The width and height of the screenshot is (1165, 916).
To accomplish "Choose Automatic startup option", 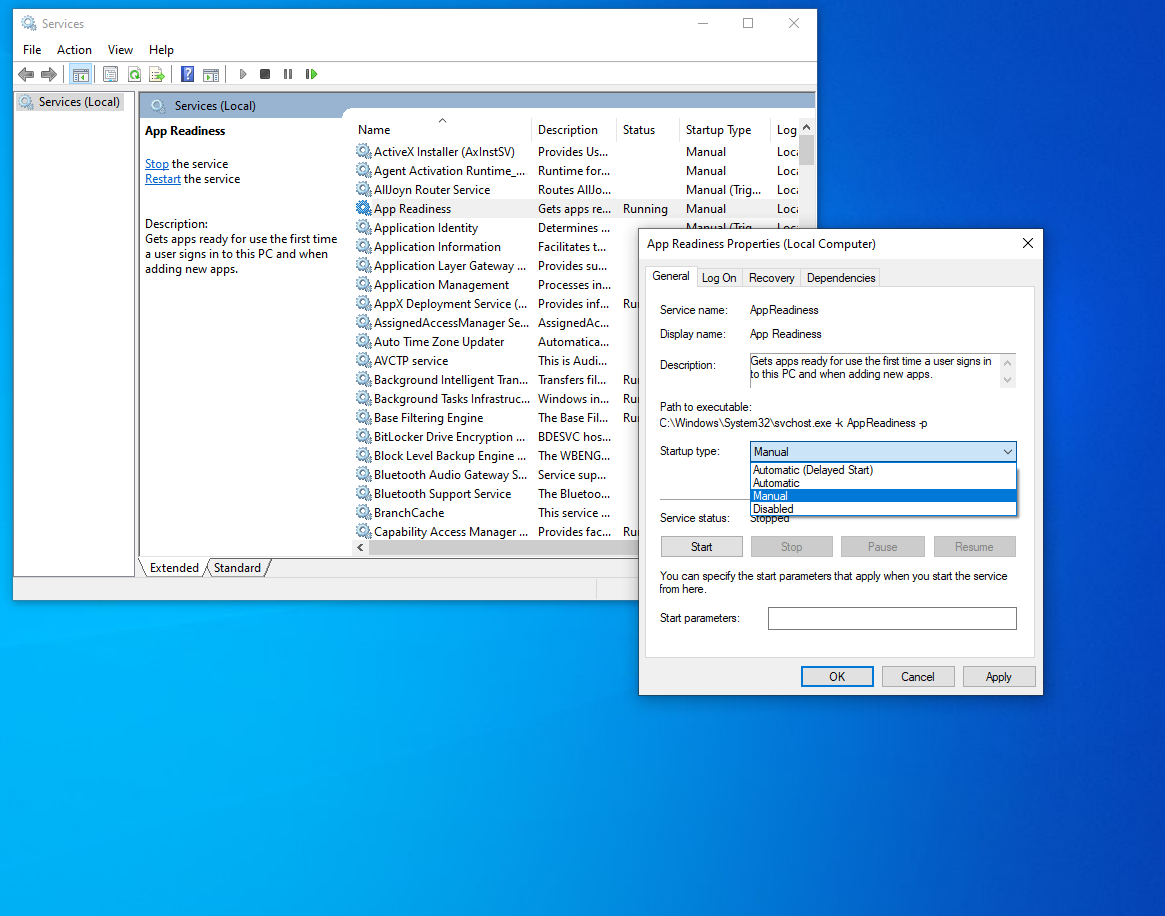I will point(883,483).
